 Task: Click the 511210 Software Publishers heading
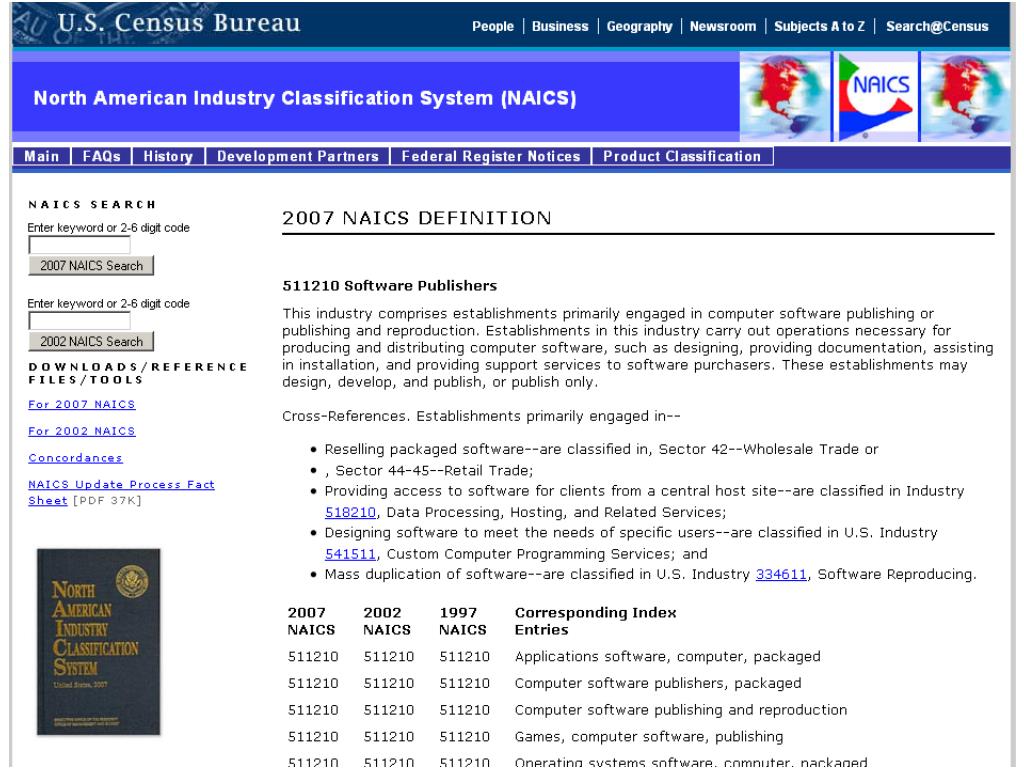[x=389, y=285]
